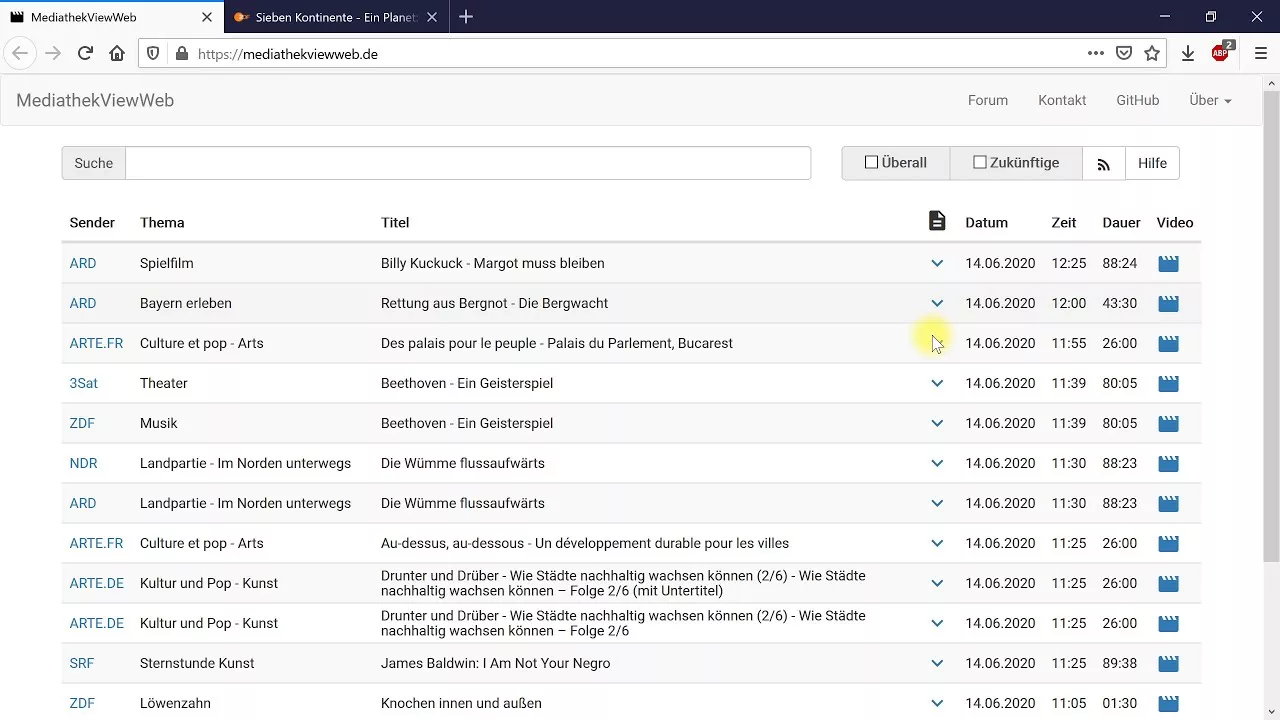This screenshot has height=720, width=1280.
Task: Switch to the MediathekViewWeb tab
Action: [x=110, y=17]
